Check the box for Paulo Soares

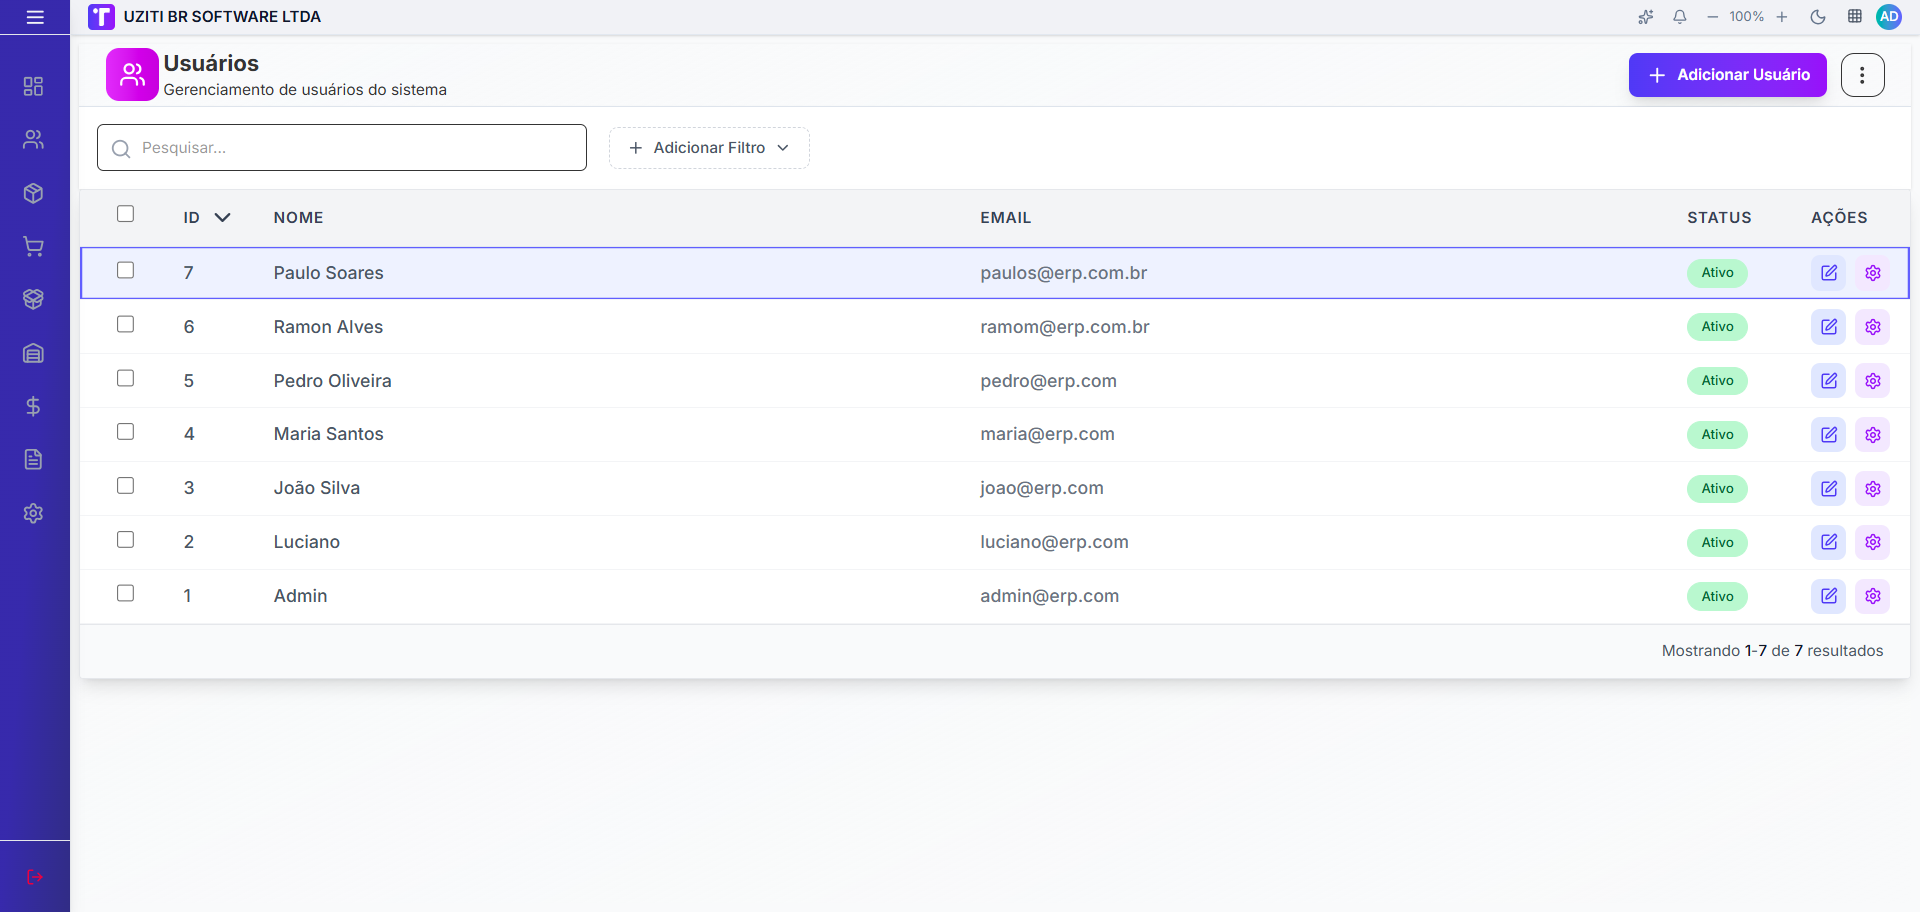click(x=125, y=270)
